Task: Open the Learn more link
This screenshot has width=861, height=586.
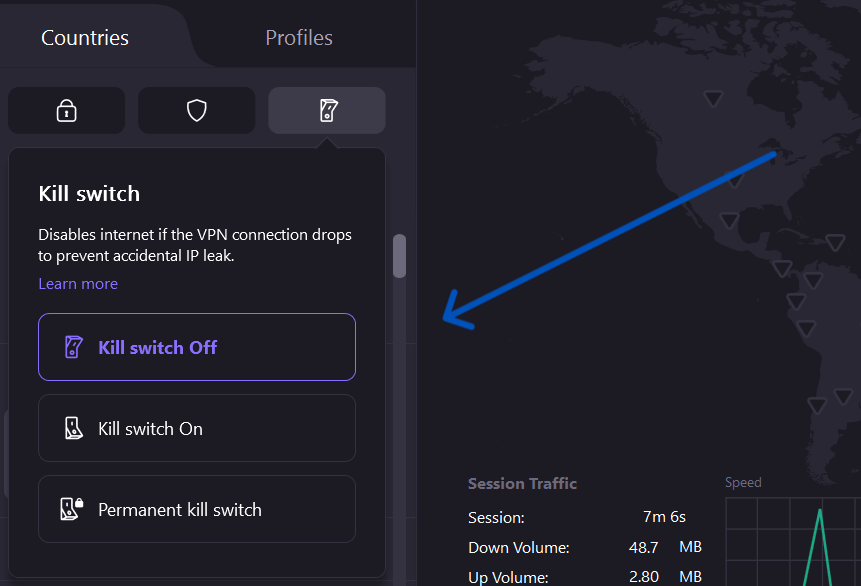Action: tap(77, 283)
